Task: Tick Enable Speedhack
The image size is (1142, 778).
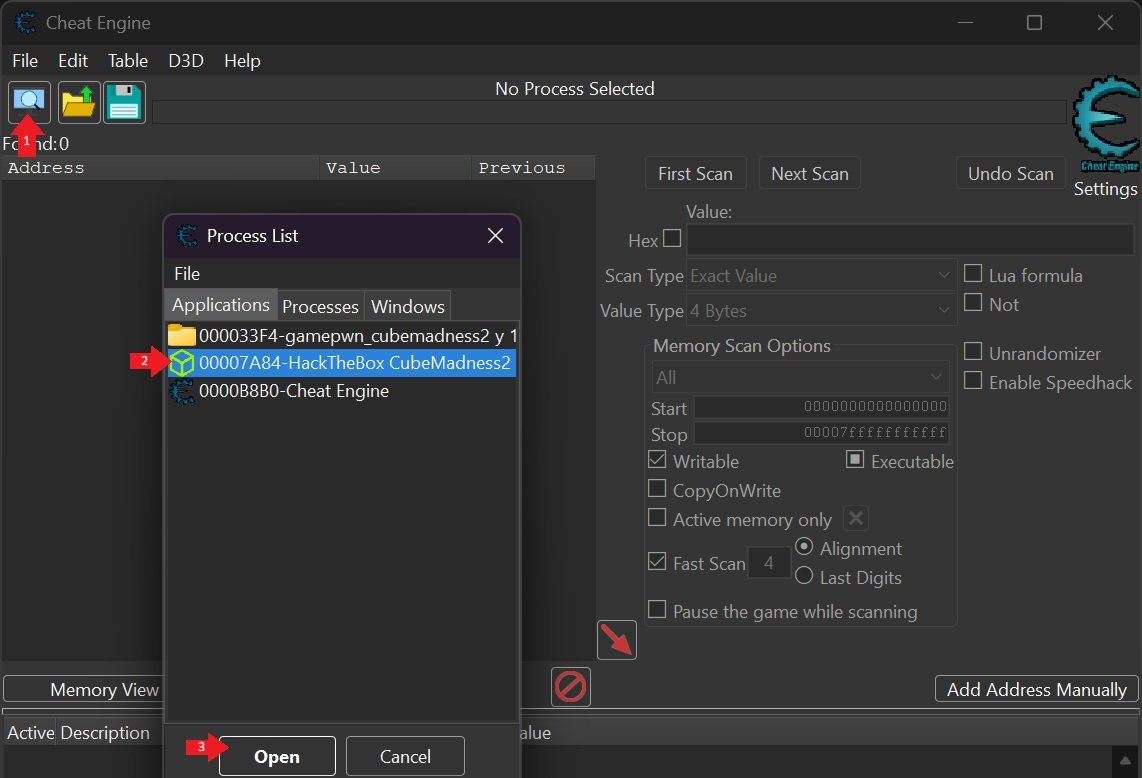Action: point(973,380)
